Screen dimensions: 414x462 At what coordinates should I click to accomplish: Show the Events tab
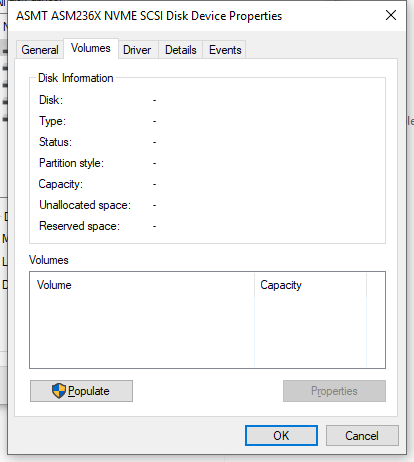[x=225, y=50]
